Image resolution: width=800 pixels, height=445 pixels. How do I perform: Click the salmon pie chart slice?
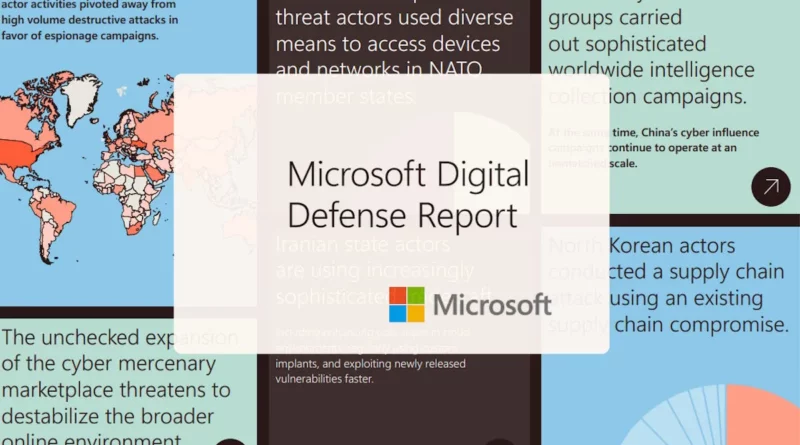pos(763,416)
